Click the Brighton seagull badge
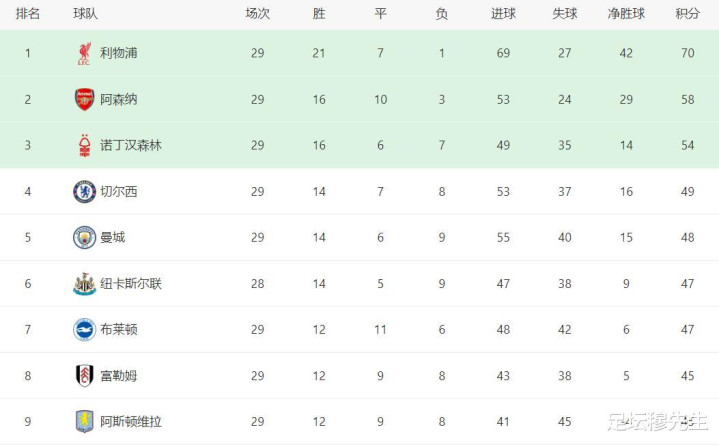The width and height of the screenshot is (719, 445). [x=84, y=329]
